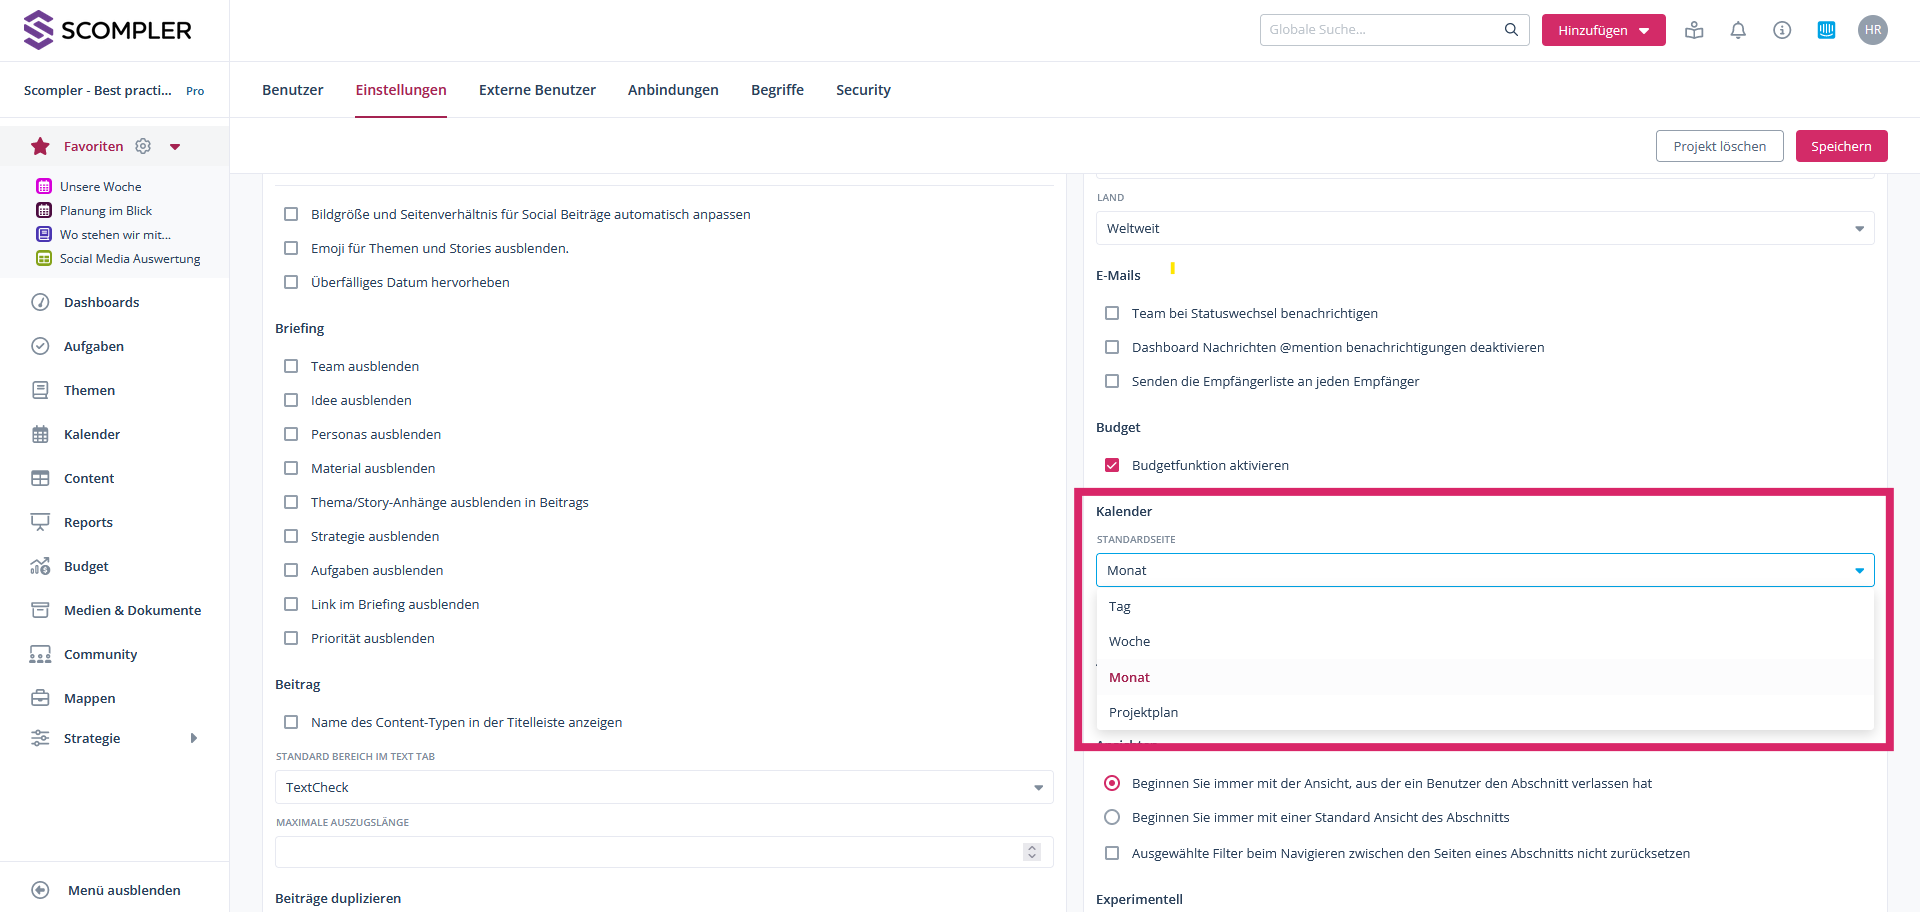Select 'Standard Ansicht des Abschnitts' radio option

point(1112,817)
